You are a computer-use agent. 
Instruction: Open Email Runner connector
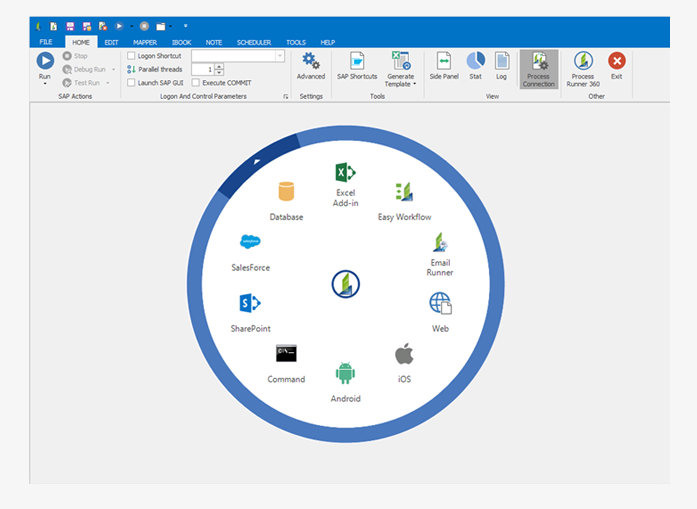(x=440, y=254)
